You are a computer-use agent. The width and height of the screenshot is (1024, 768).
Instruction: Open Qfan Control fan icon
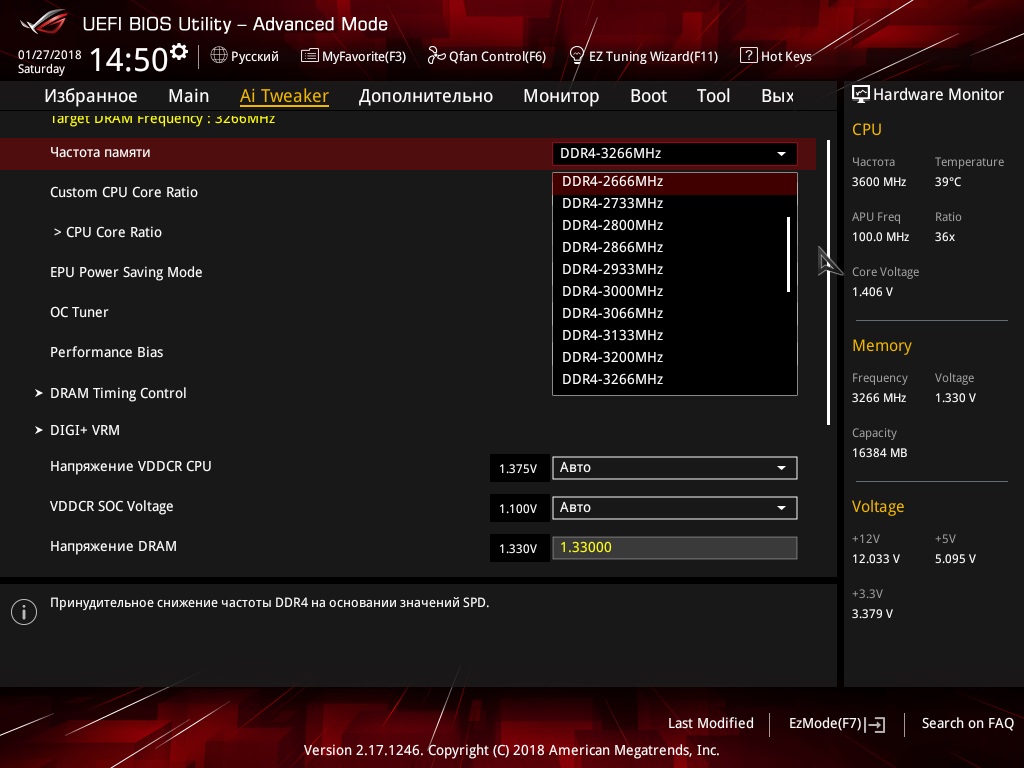pos(436,56)
